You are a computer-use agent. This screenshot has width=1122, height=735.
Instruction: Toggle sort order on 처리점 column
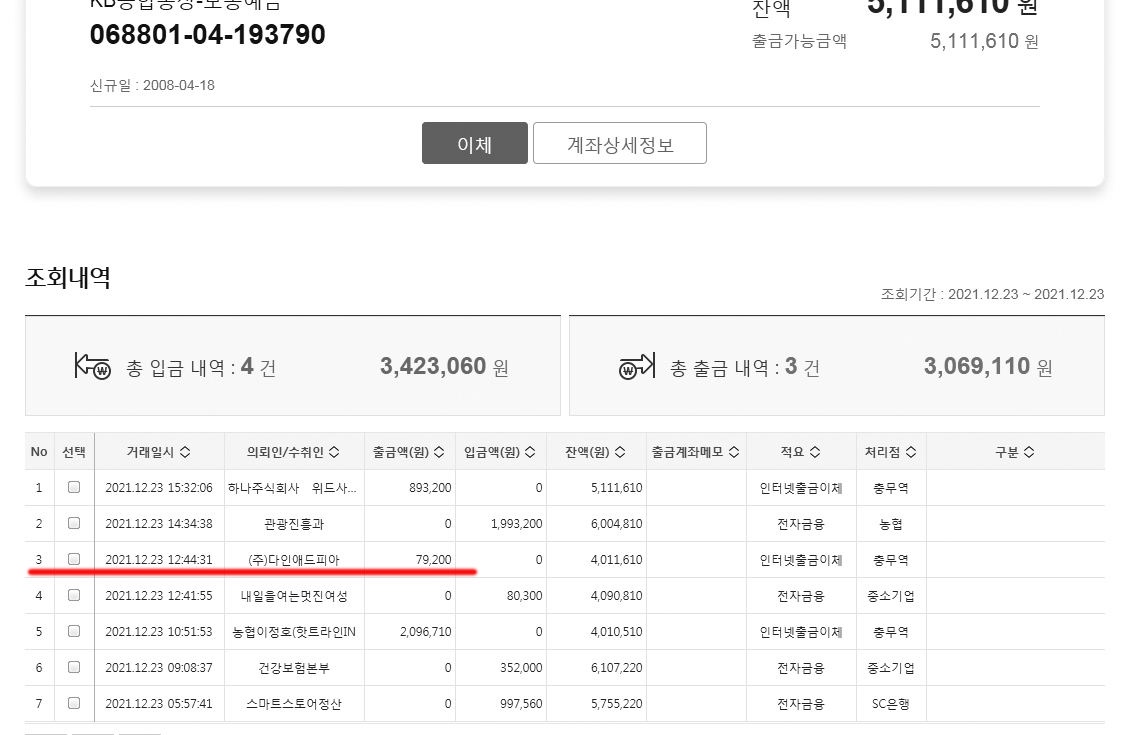[x=911, y=452]
